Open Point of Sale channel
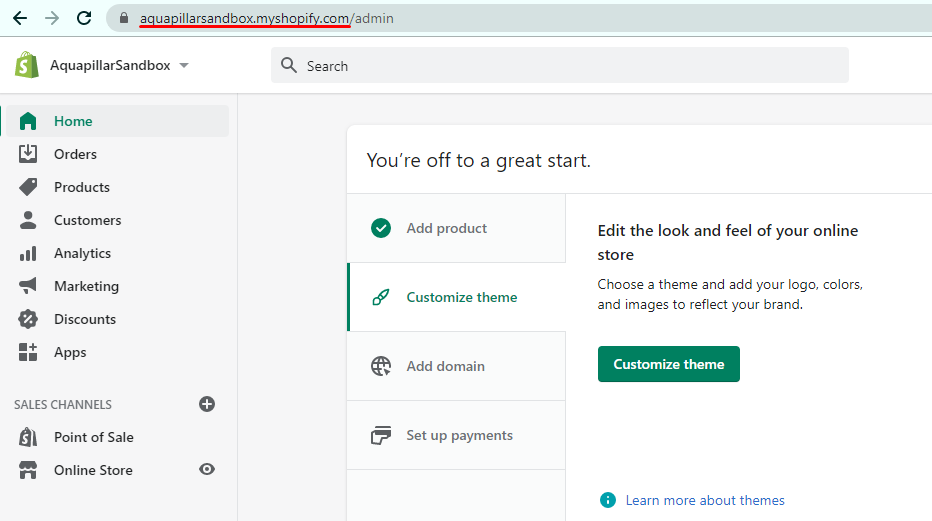This screenshot has width=932, height=521. click(x=93, y=437)
